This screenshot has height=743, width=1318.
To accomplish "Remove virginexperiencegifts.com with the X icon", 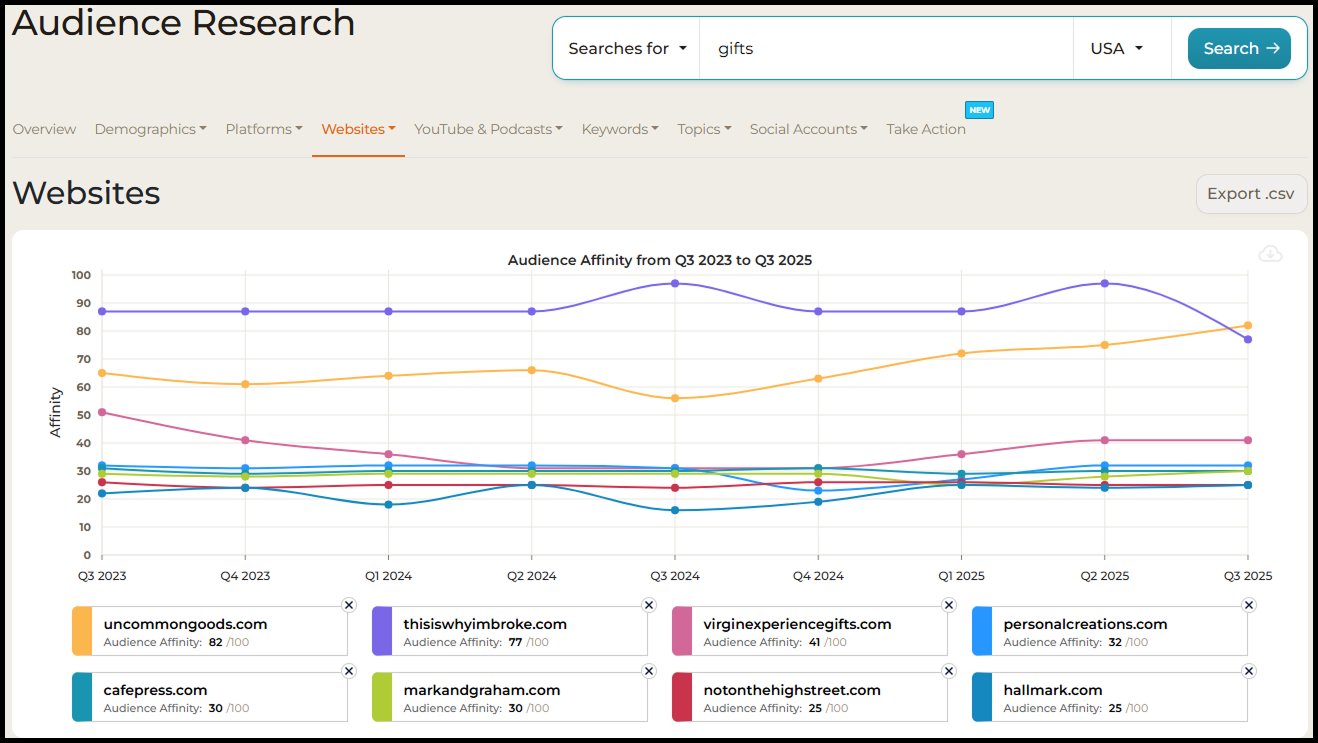I will [948, 605].
